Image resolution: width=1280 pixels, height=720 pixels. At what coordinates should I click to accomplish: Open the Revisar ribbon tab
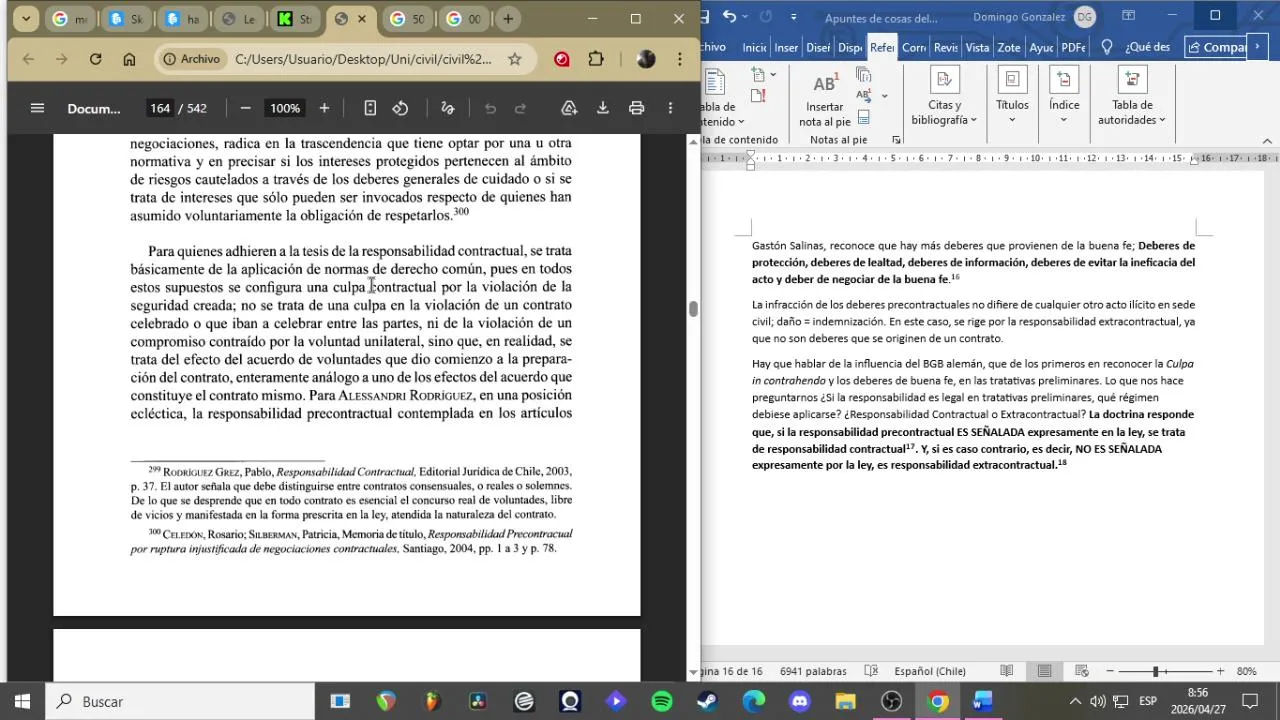(x=946, y=47)
